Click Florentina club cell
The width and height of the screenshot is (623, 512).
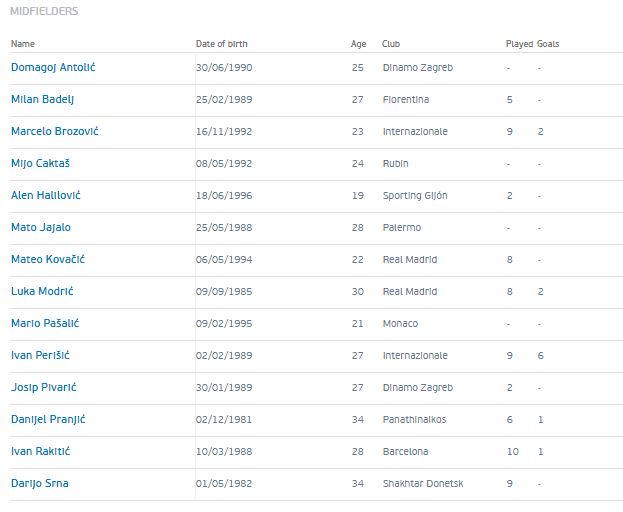pyautogui.click(x=406, y=99)
